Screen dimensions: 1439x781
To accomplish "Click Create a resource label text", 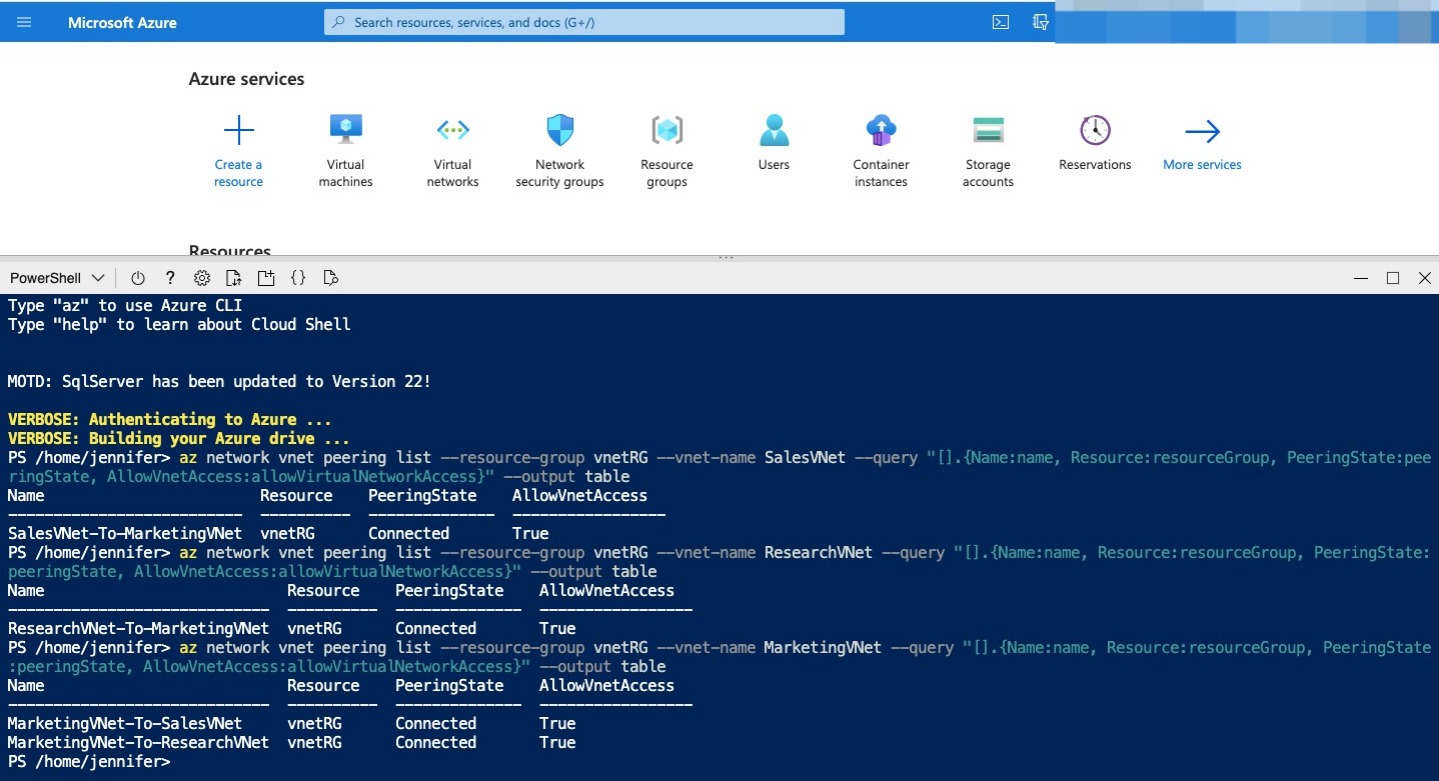I will [x=238, y=173].
